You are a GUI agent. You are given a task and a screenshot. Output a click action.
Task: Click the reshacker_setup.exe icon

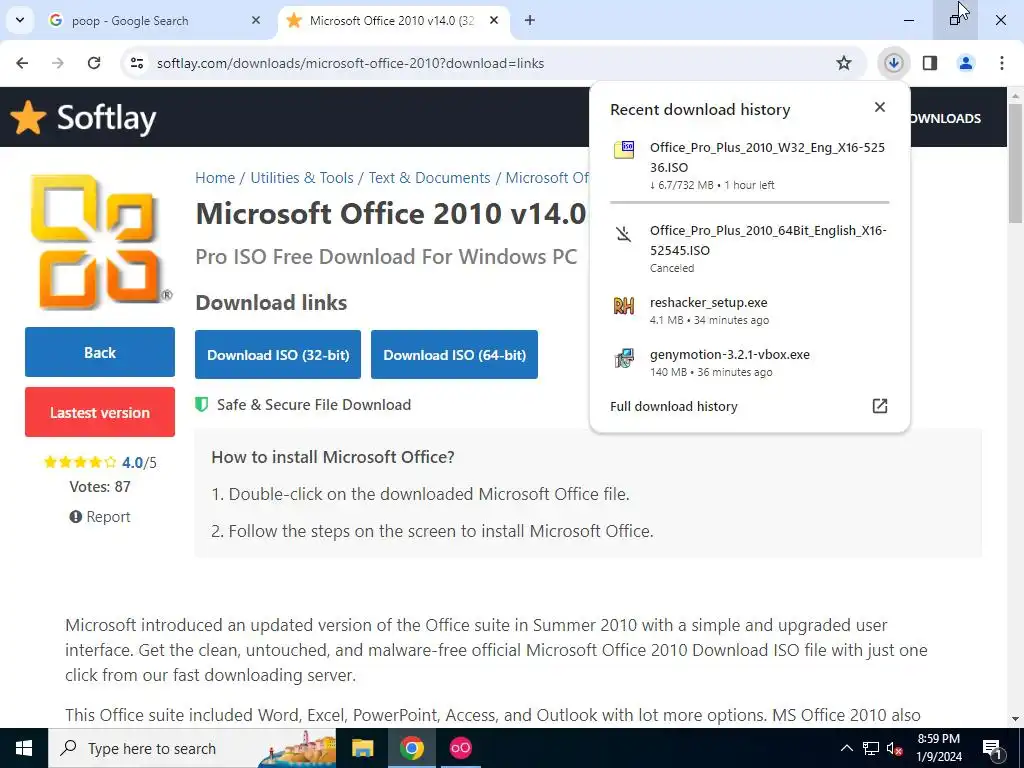coord(624,305)
